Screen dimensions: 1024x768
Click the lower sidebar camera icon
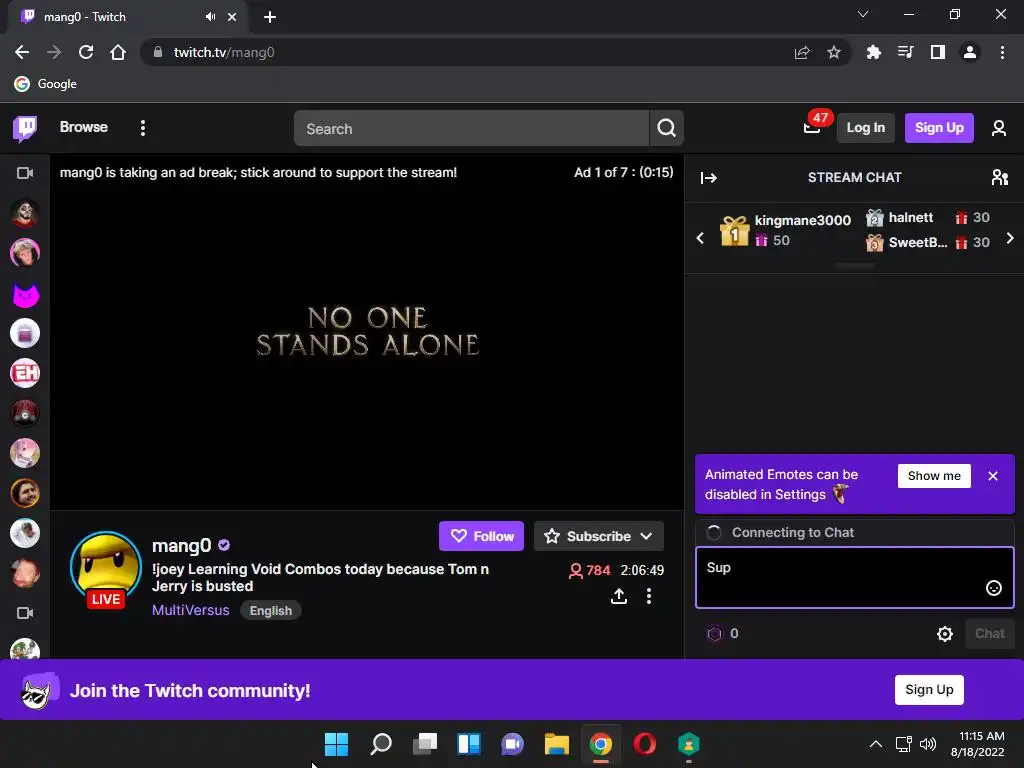click(x=25, y=613)
